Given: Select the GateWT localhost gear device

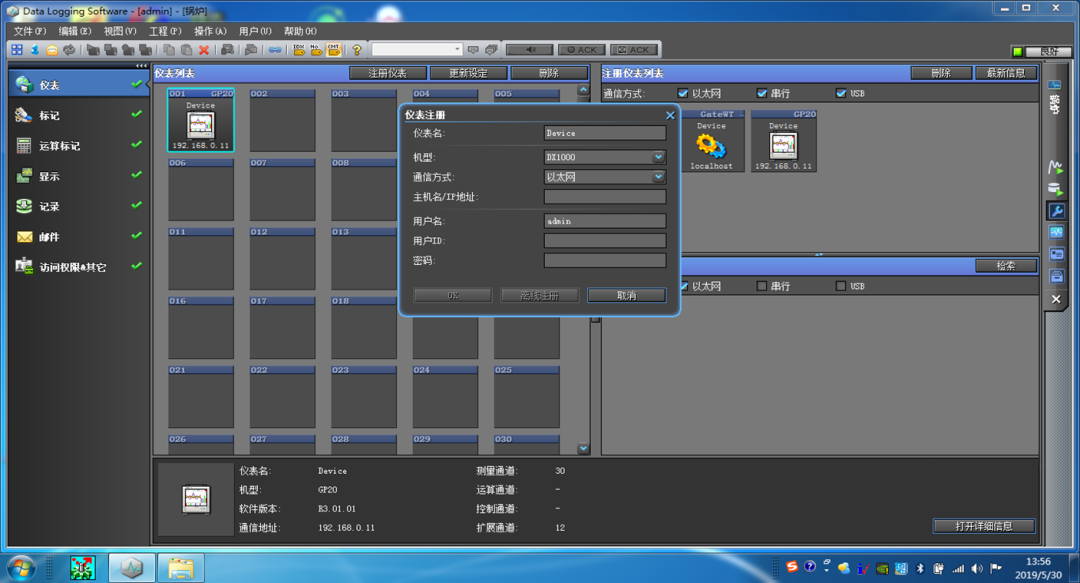Looking at the screenshot, I should pos(711,141).
